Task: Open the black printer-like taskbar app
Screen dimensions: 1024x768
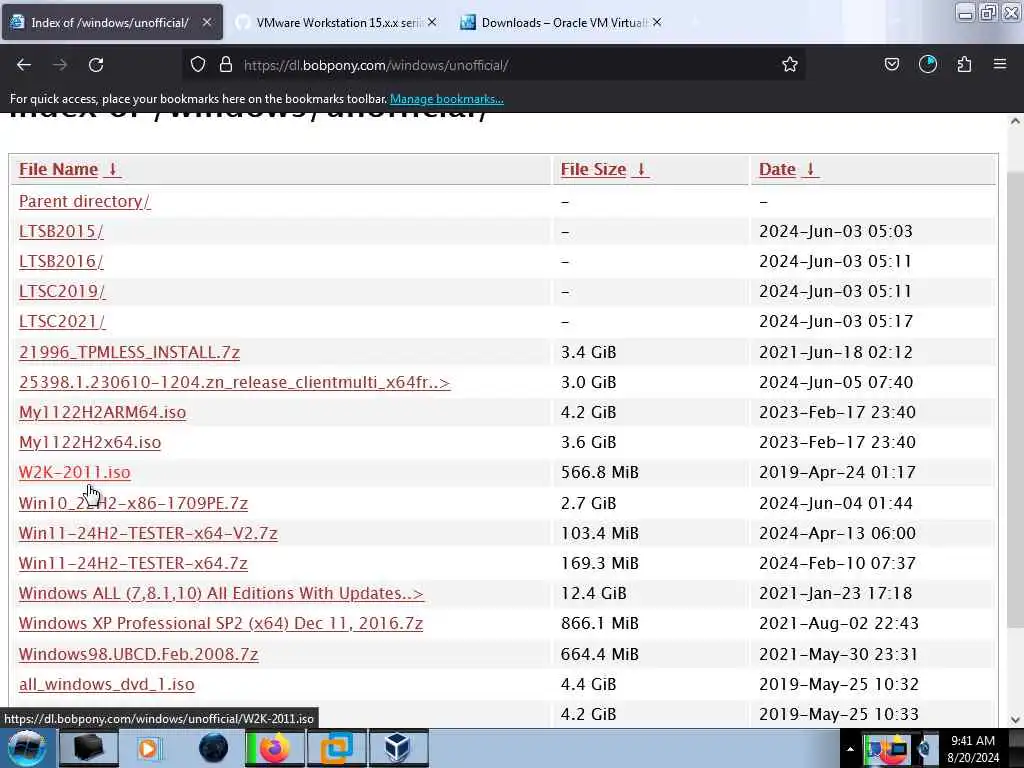Action: 88,748
